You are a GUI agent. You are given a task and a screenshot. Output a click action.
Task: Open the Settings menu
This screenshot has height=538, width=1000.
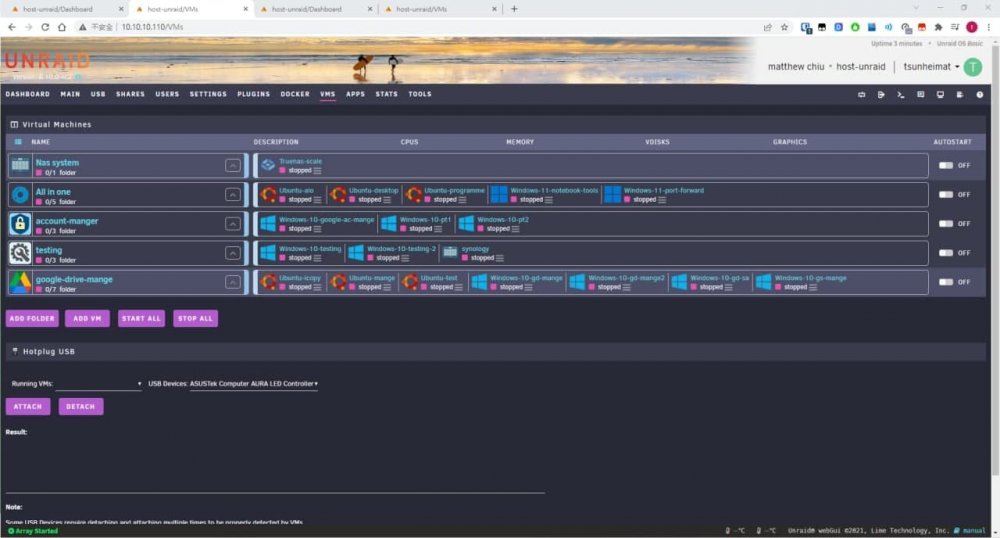pos(208,94)
